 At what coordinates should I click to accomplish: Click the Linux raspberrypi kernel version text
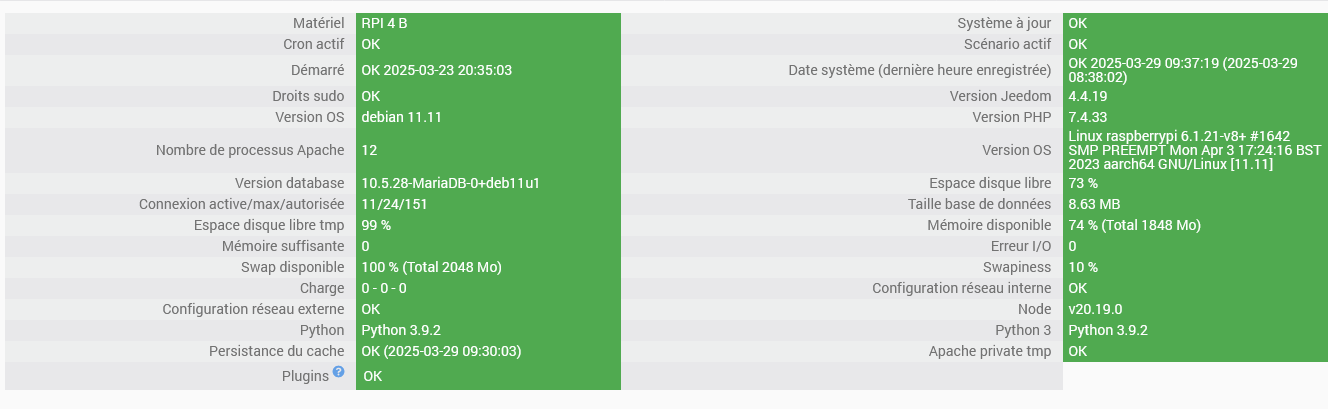[x=1195, y=150]
